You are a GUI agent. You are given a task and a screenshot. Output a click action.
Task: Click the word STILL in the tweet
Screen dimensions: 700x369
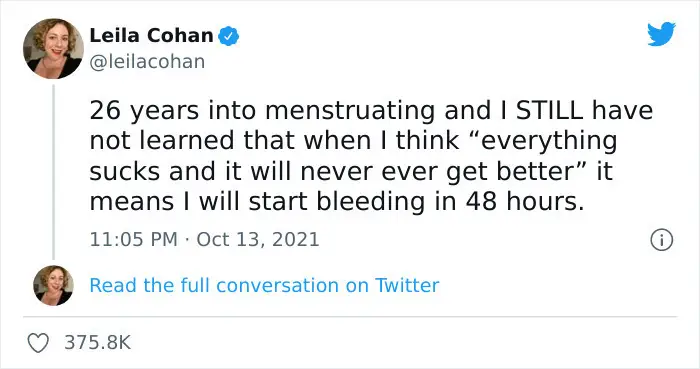550,110
